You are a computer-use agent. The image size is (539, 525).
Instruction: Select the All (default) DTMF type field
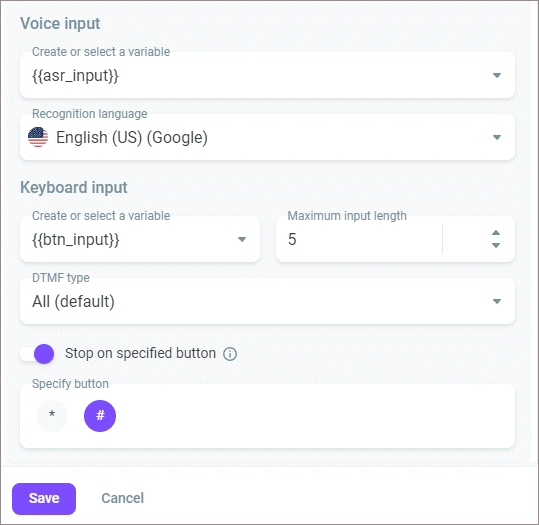tap(267, 301)
